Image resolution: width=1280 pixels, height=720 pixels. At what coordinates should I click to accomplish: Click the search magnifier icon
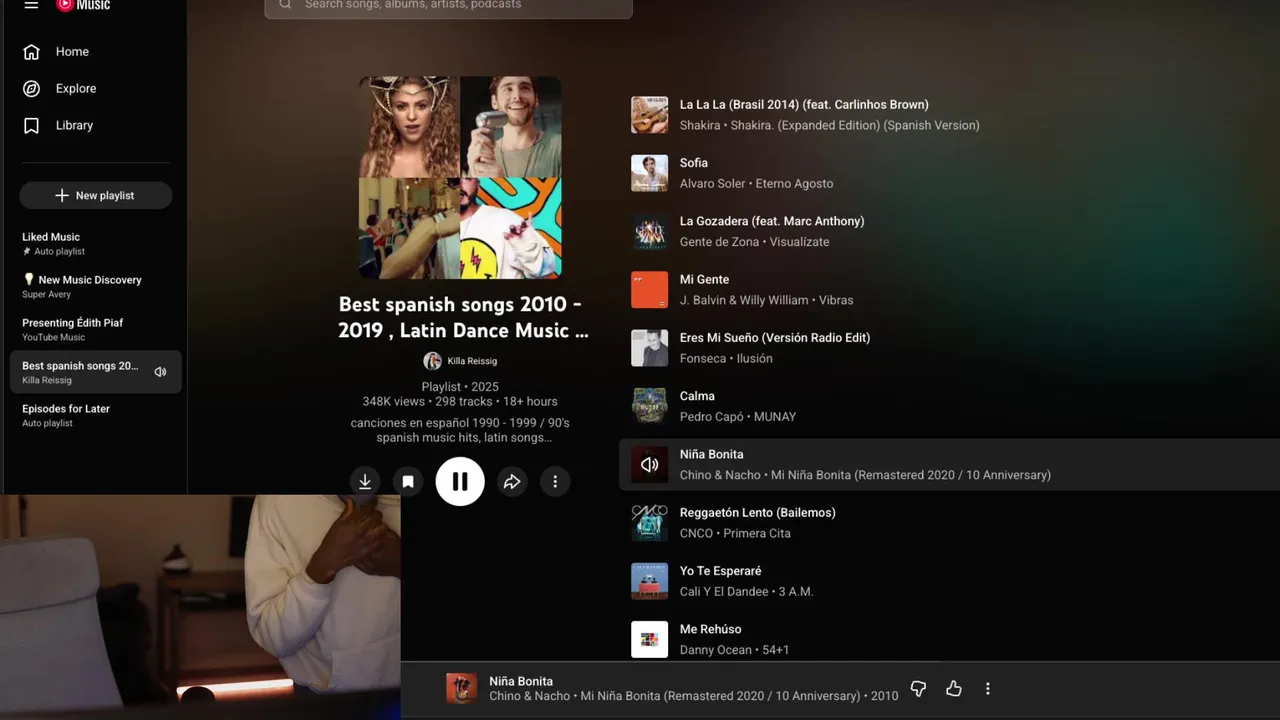click(x=285, y=5)
